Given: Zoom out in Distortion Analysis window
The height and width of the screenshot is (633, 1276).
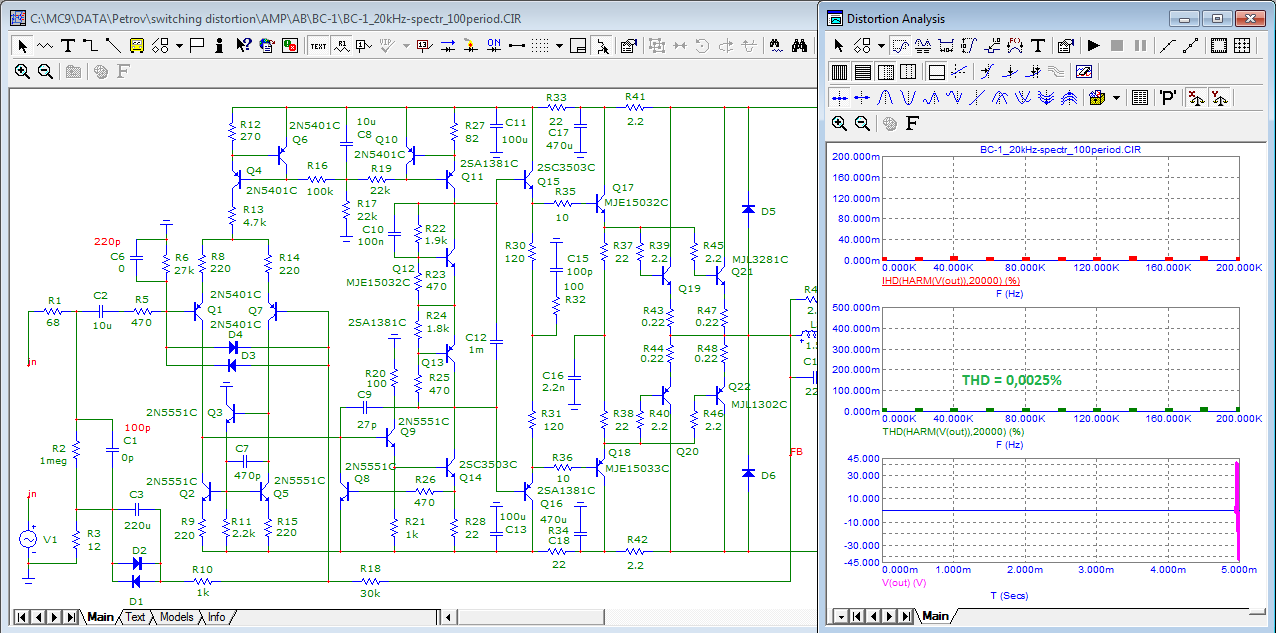Looking at the screenshot, I should 862,123.
